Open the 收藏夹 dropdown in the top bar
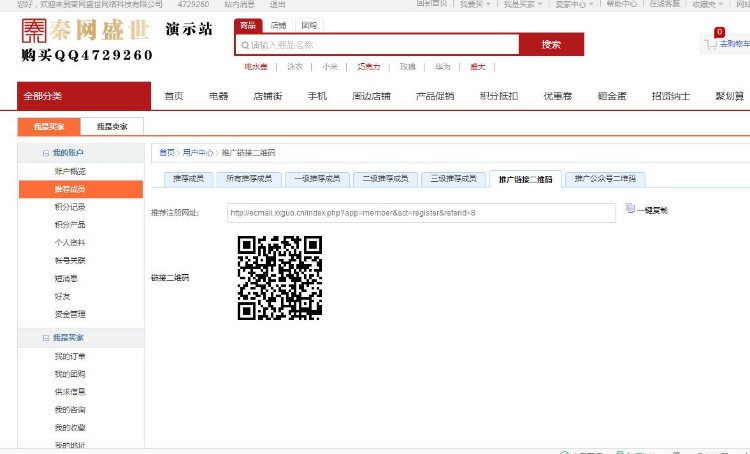This screenshot has height=454, width=750. (707, 4)
